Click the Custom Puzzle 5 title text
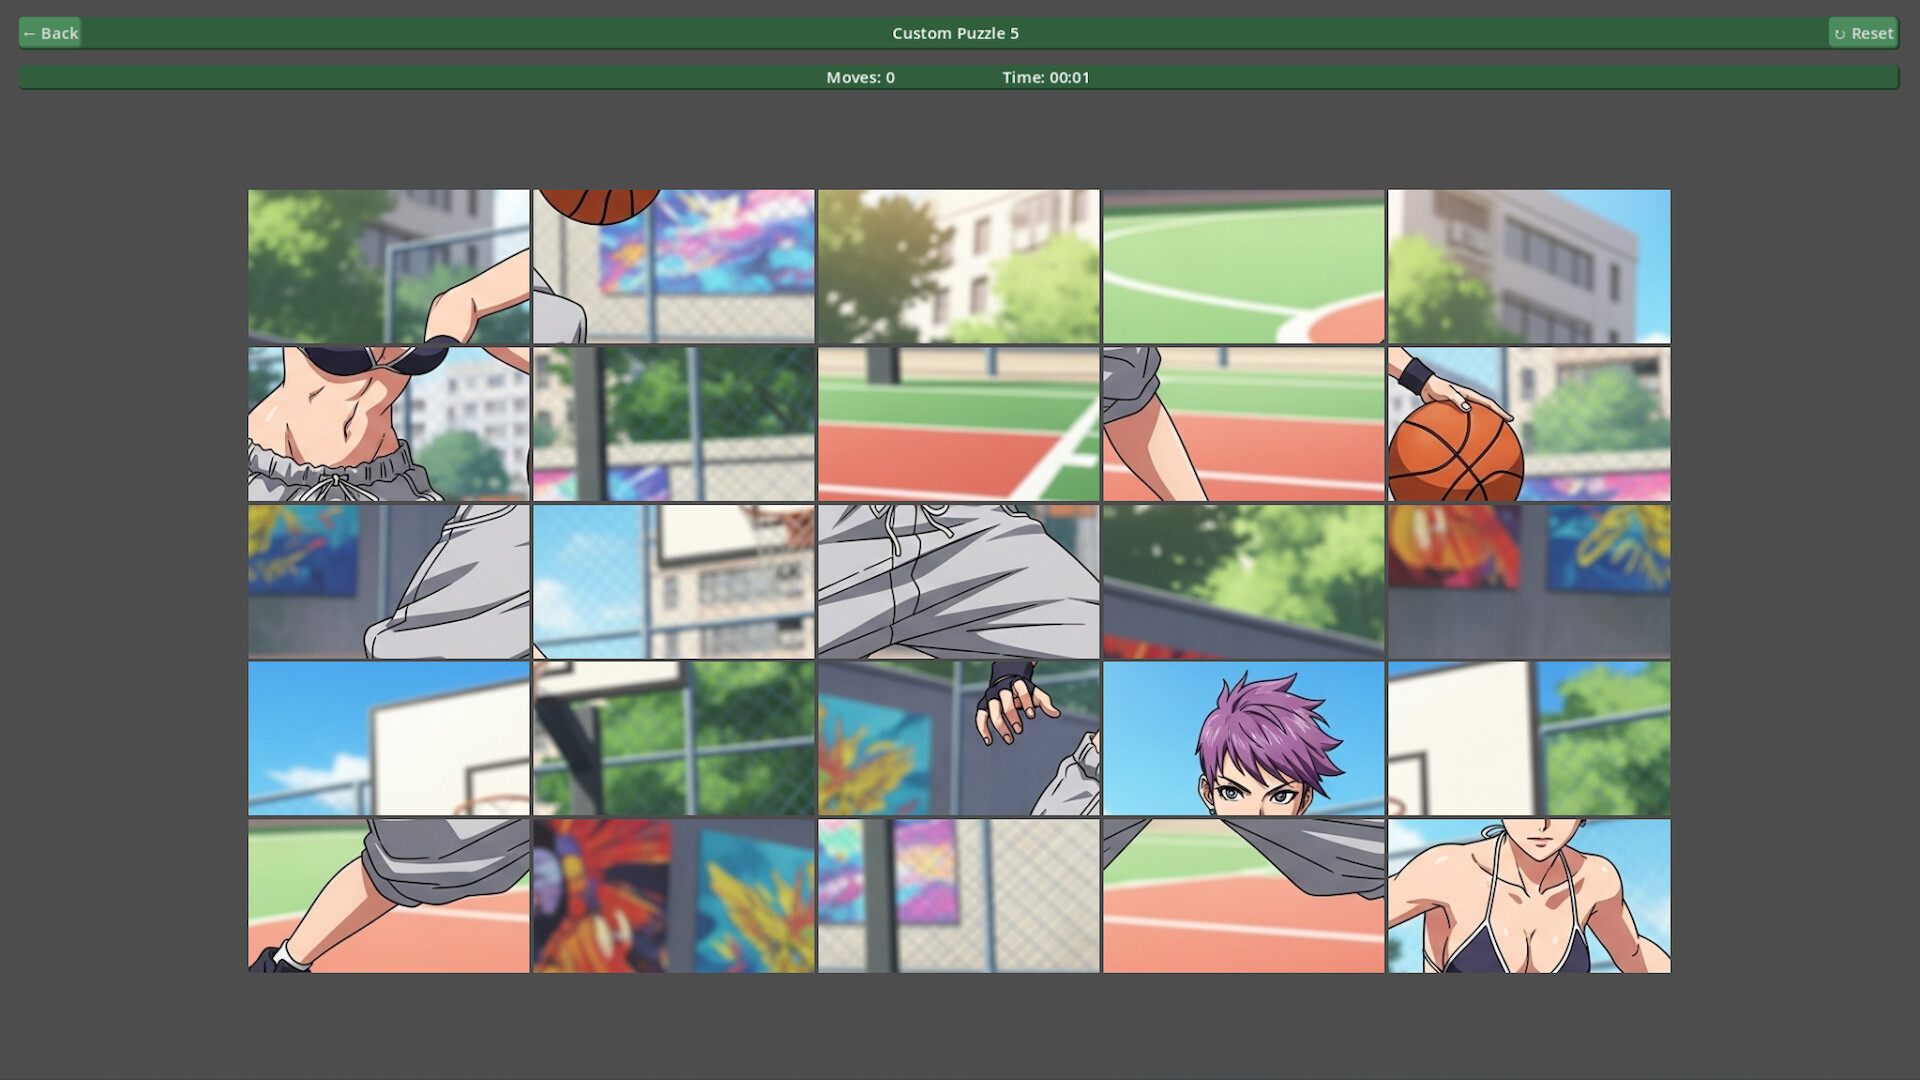1920x1080 pixels. pyautogui.click(x=955, y=32)
